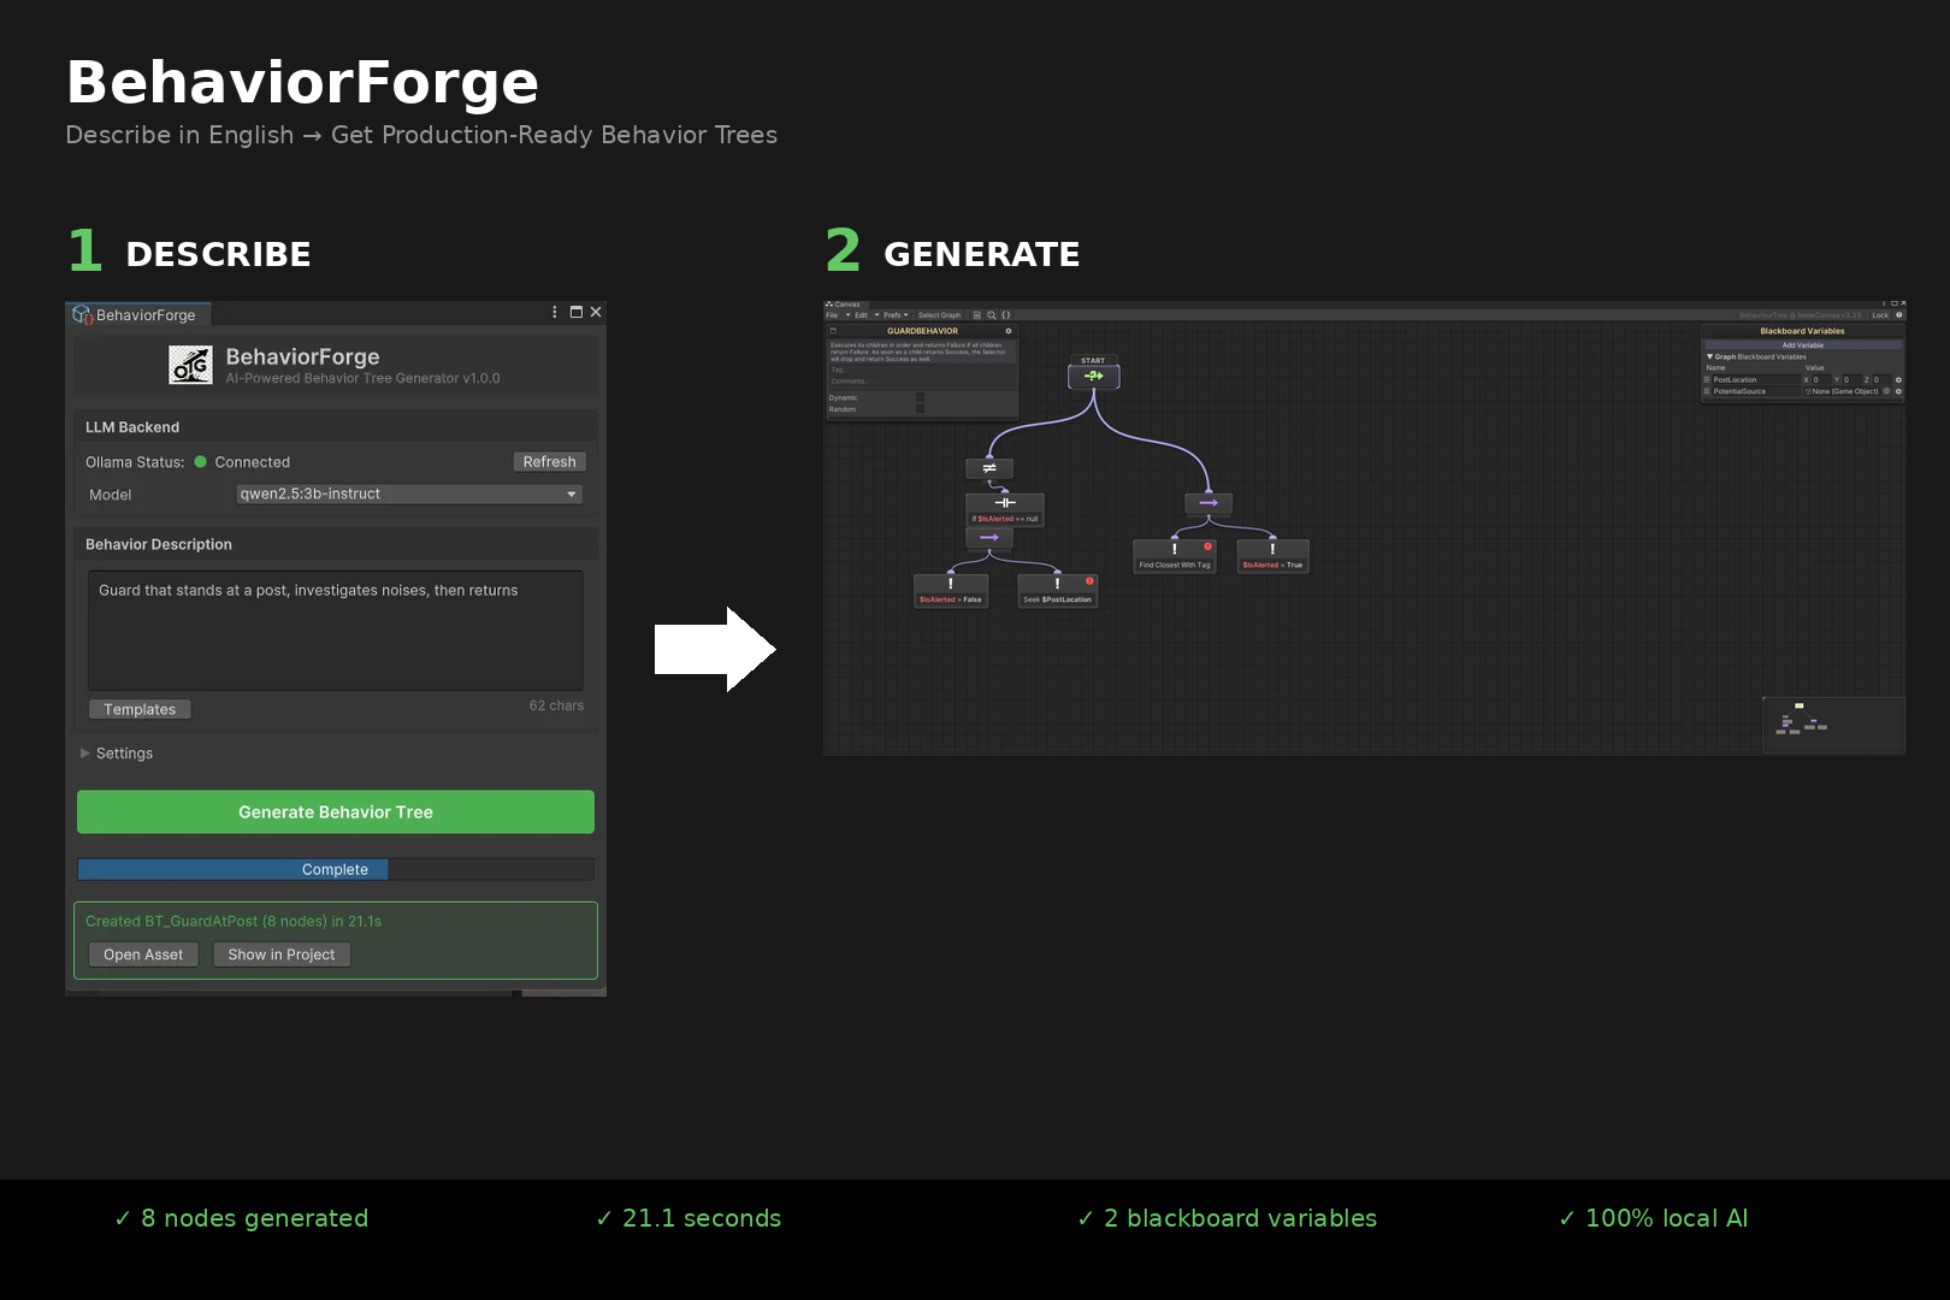Viewport: 1950px width, 1300px height.
Task: Click the graph file icon next to Select Graph
Action: pyautogui.click(x=977, y=315)
